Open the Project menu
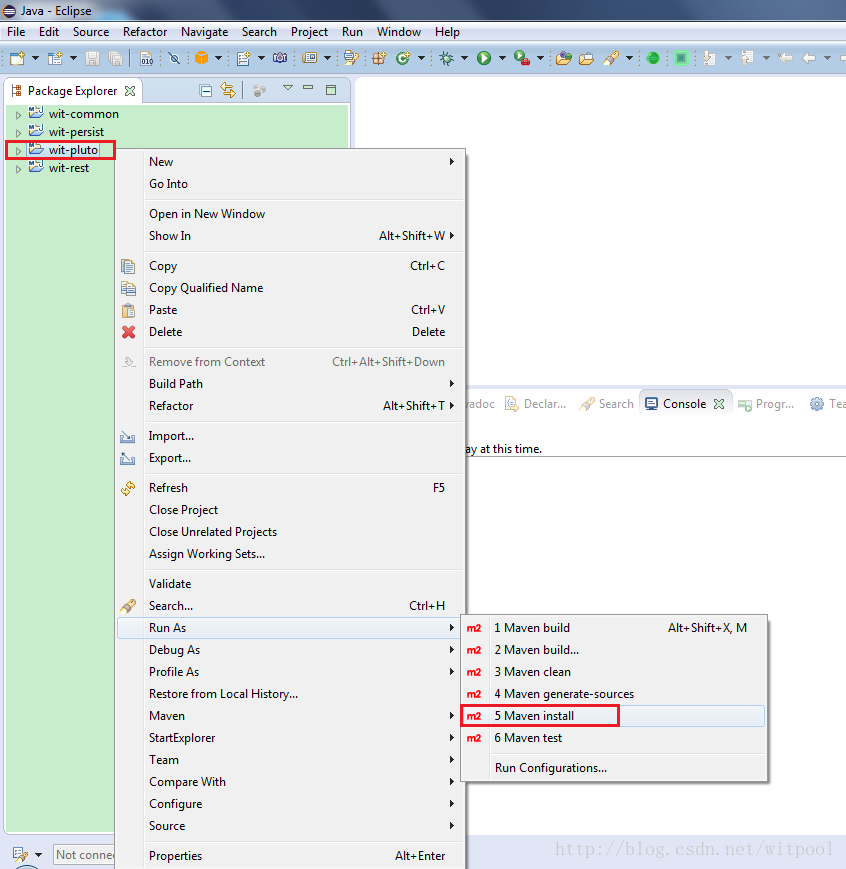Image resolution: width=846 pixels, height=869 pixels. click(309, 32)
